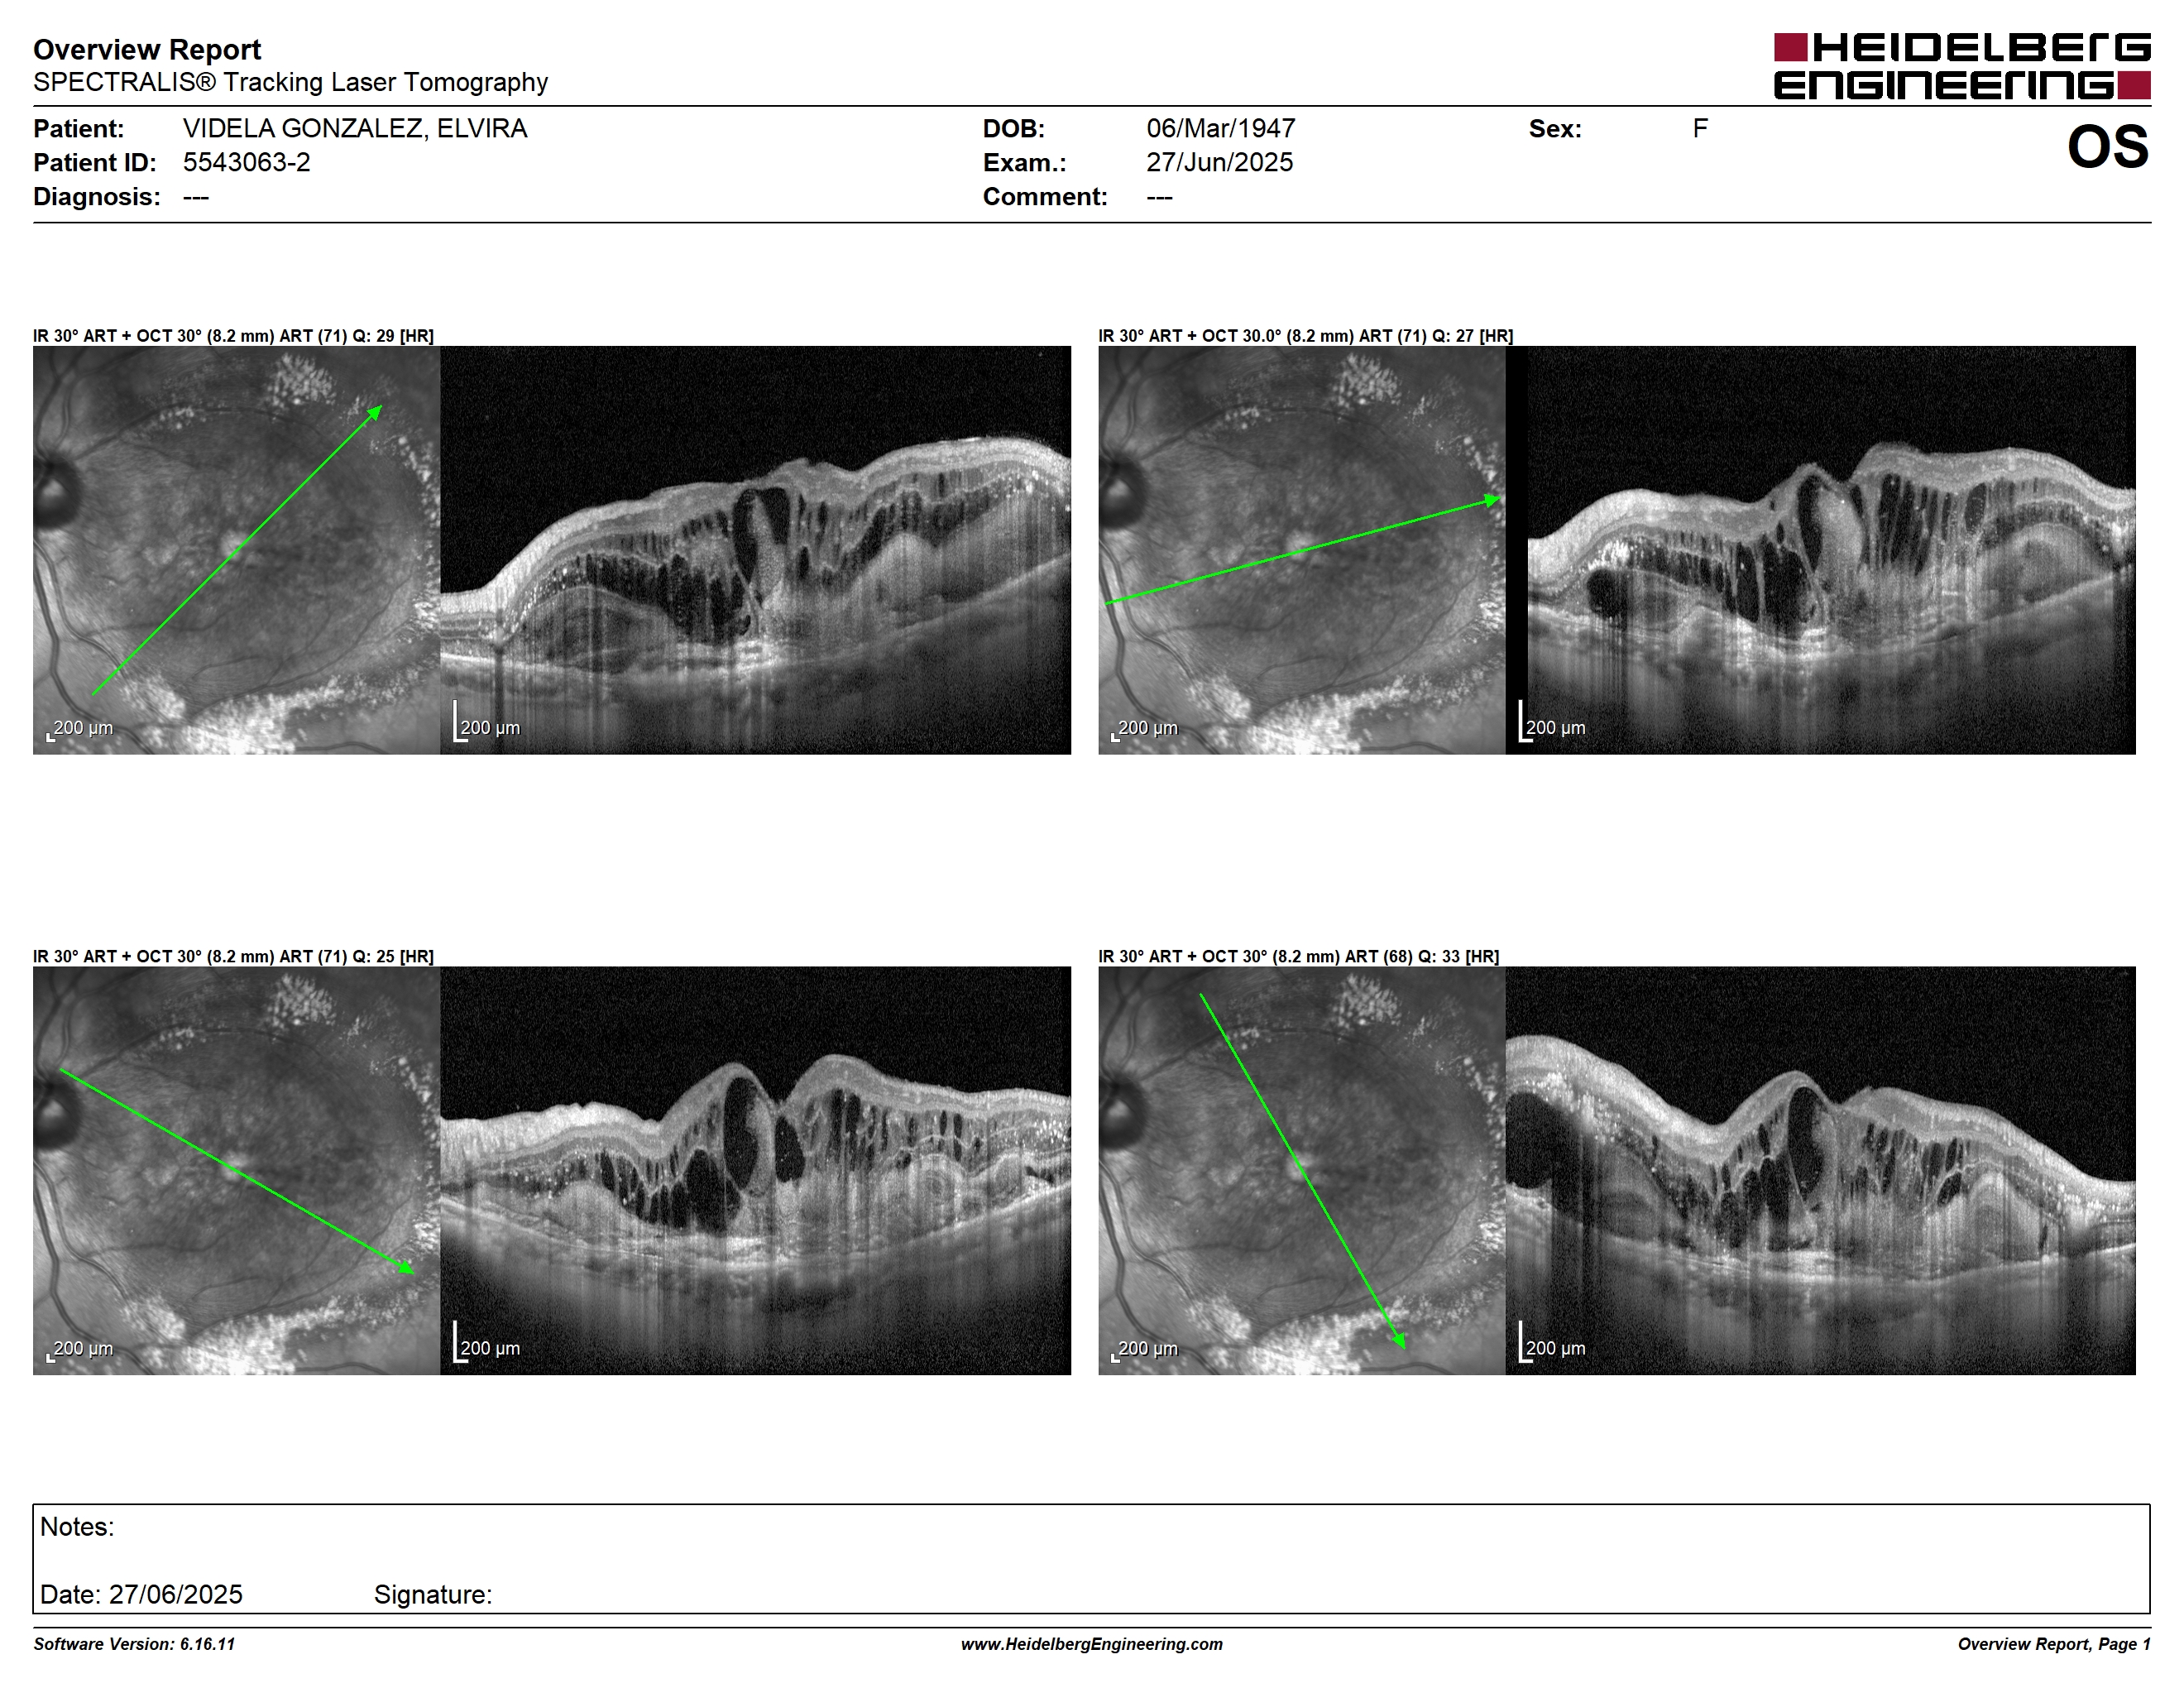2184x1688 pixels.
Task: Click the Exam date '27/Jun/2025'
Action: 1219,163
